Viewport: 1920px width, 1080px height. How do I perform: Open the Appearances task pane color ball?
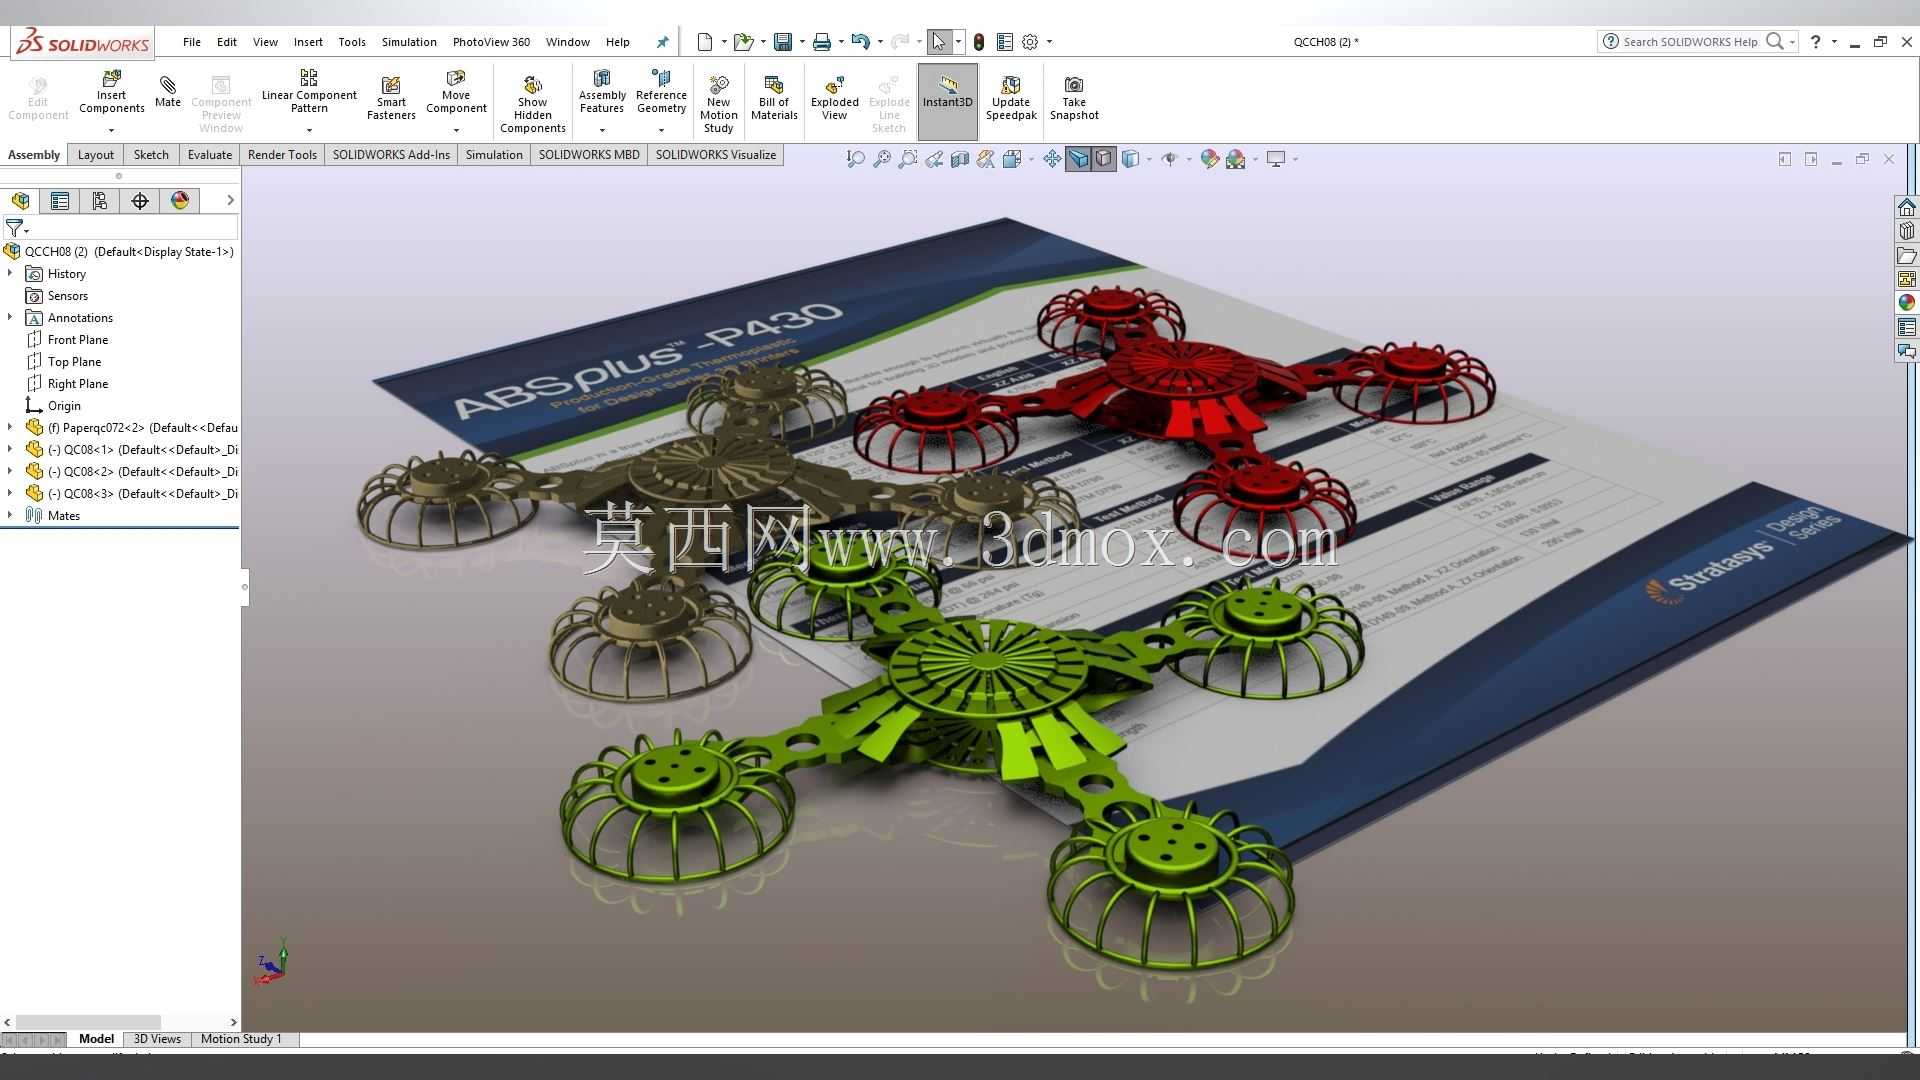point(1907,303)
